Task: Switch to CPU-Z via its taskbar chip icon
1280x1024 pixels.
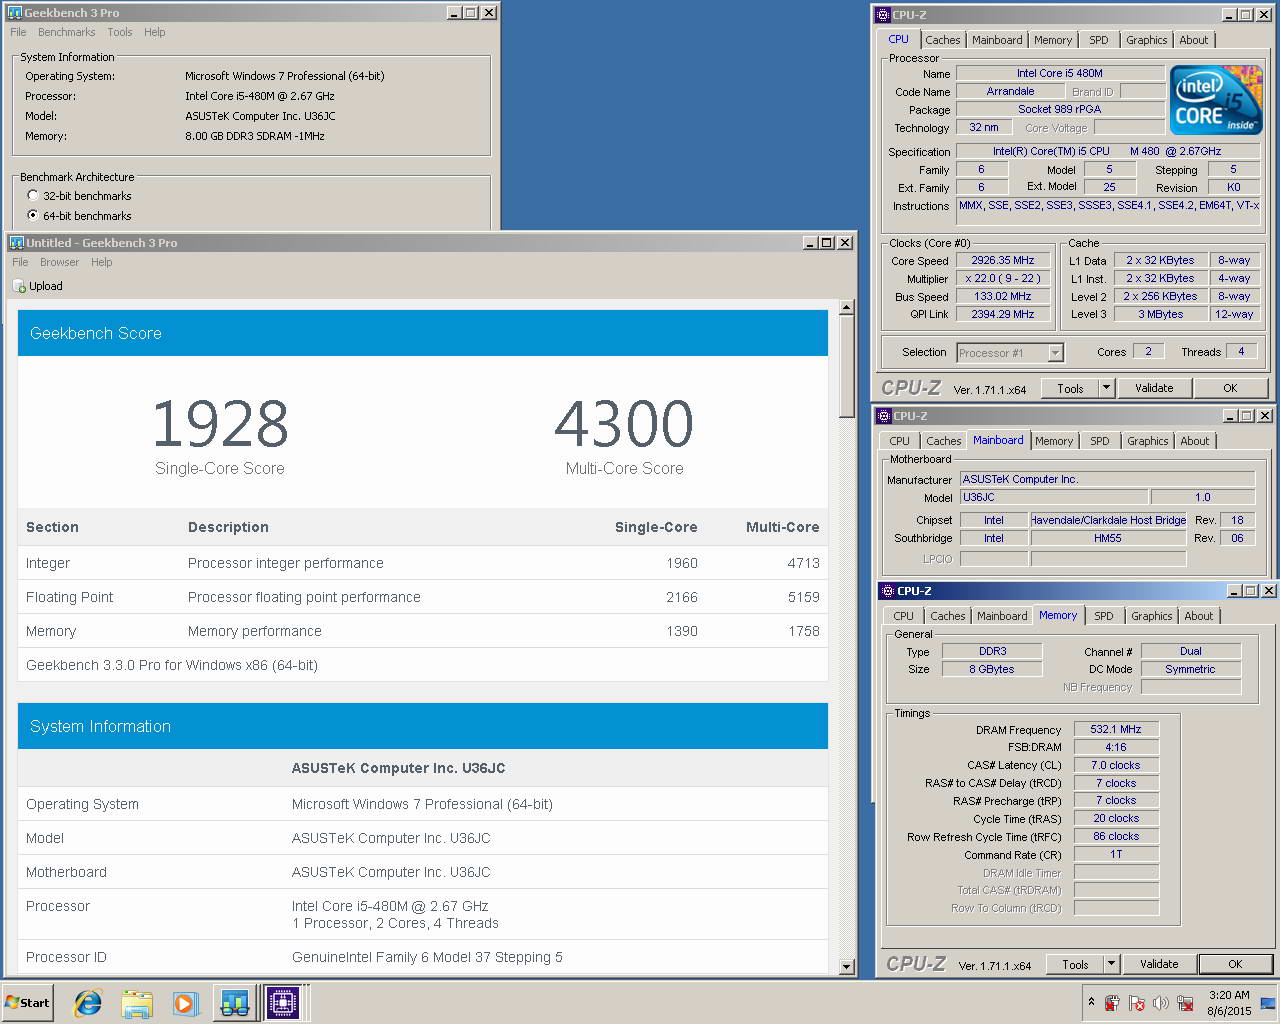Action: (283, 1002)
